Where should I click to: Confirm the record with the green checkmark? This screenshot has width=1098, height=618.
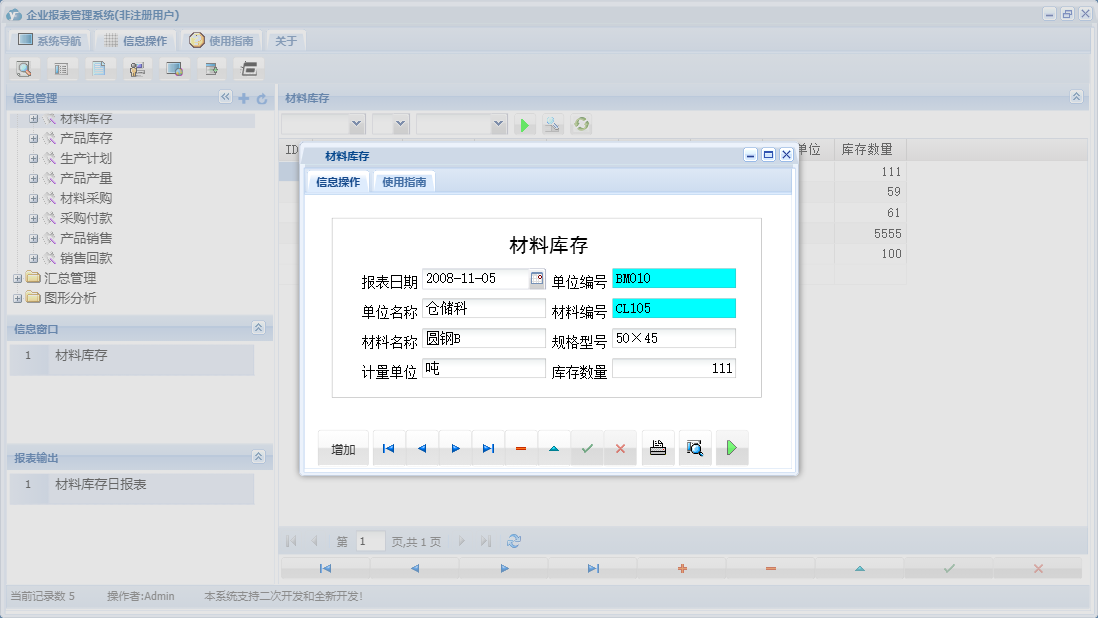pyautogui.click(x=587, y=448)
